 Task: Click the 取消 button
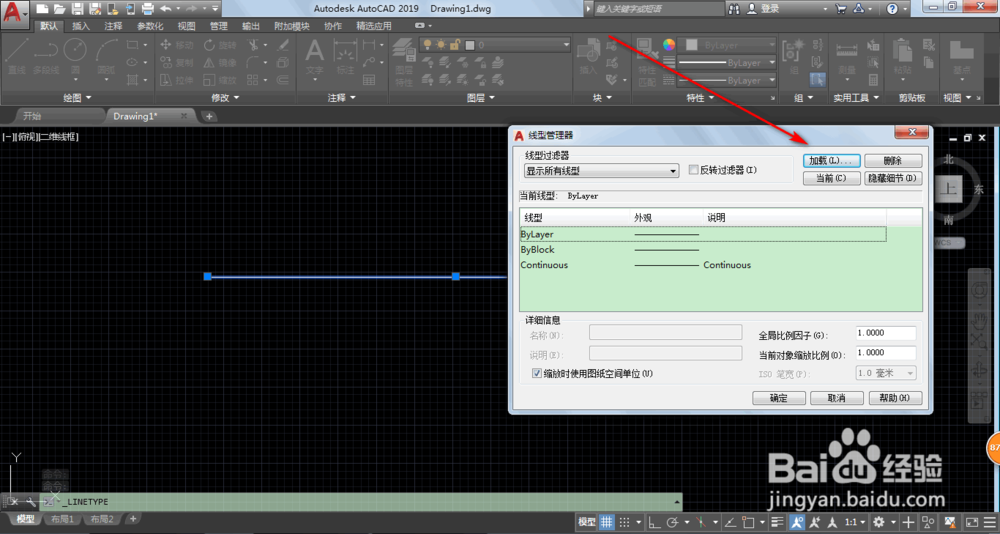coord(836,398)
